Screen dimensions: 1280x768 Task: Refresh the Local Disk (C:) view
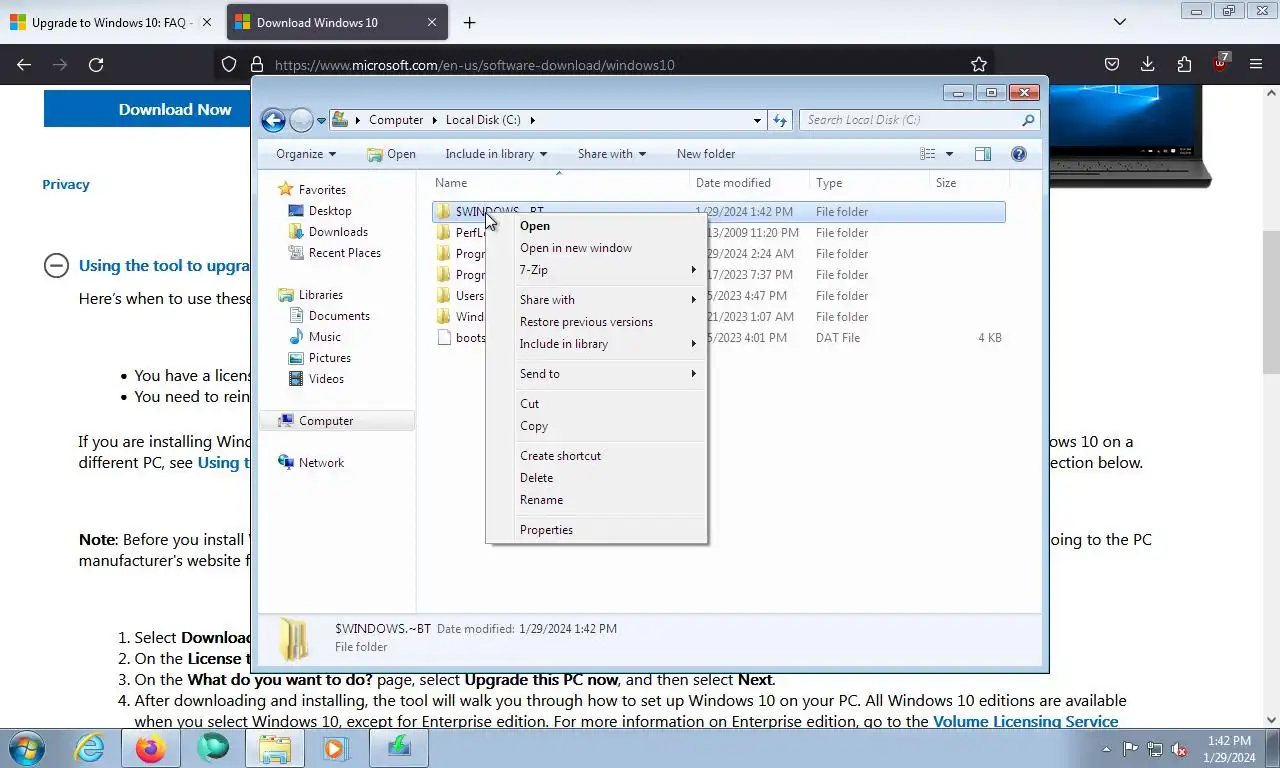tap(780, 120)
